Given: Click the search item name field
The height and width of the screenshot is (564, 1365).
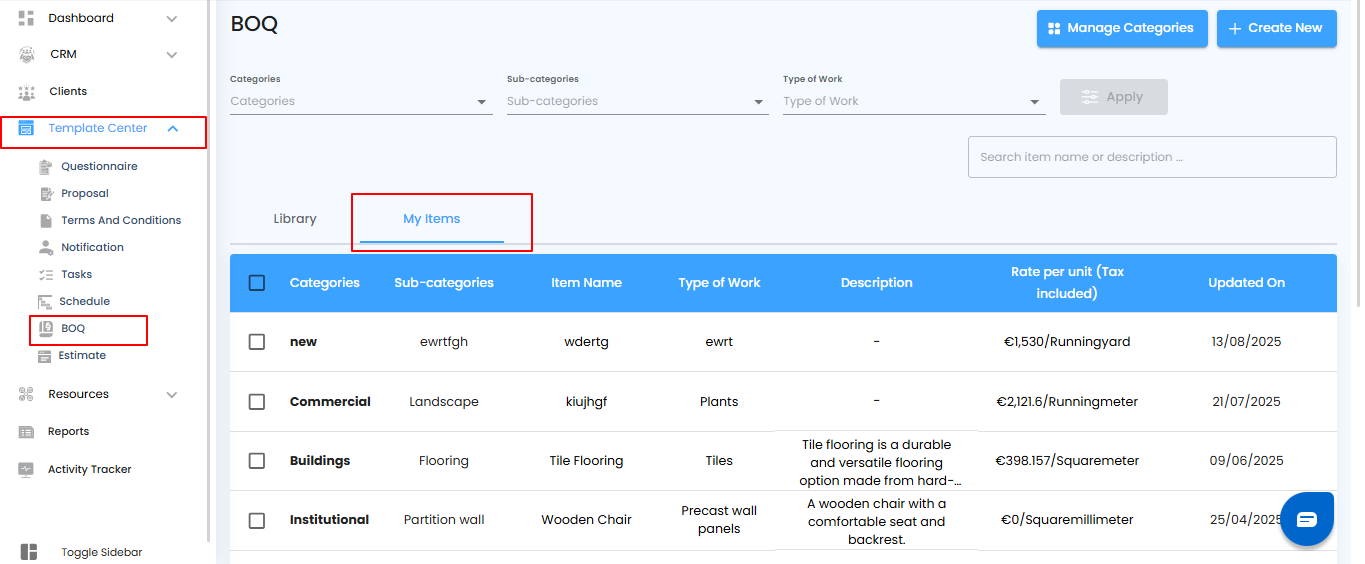Looking at the screenshot, I should pyautogui.click(x=1151, y=157).
